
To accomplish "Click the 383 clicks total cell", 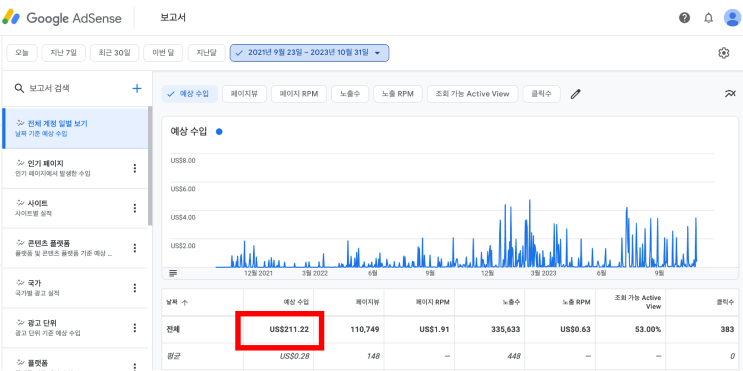I will [x=727, y=329].
